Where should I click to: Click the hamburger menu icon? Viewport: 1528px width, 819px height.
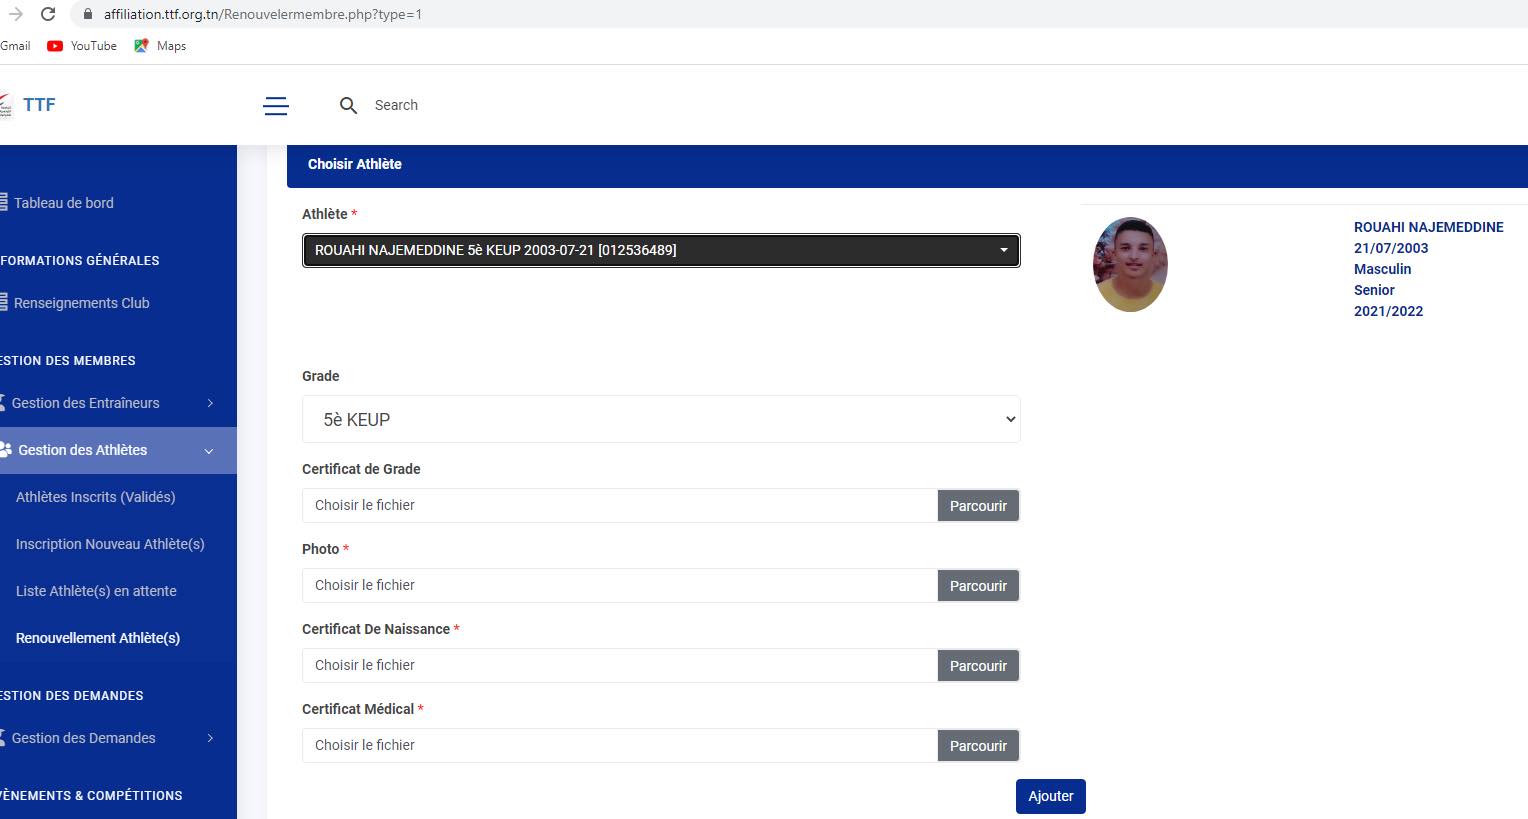(x=276, y=106)
